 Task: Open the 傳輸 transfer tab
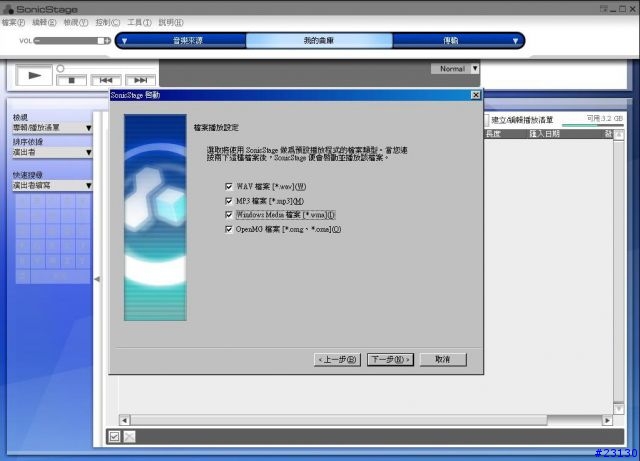point(451,40)
